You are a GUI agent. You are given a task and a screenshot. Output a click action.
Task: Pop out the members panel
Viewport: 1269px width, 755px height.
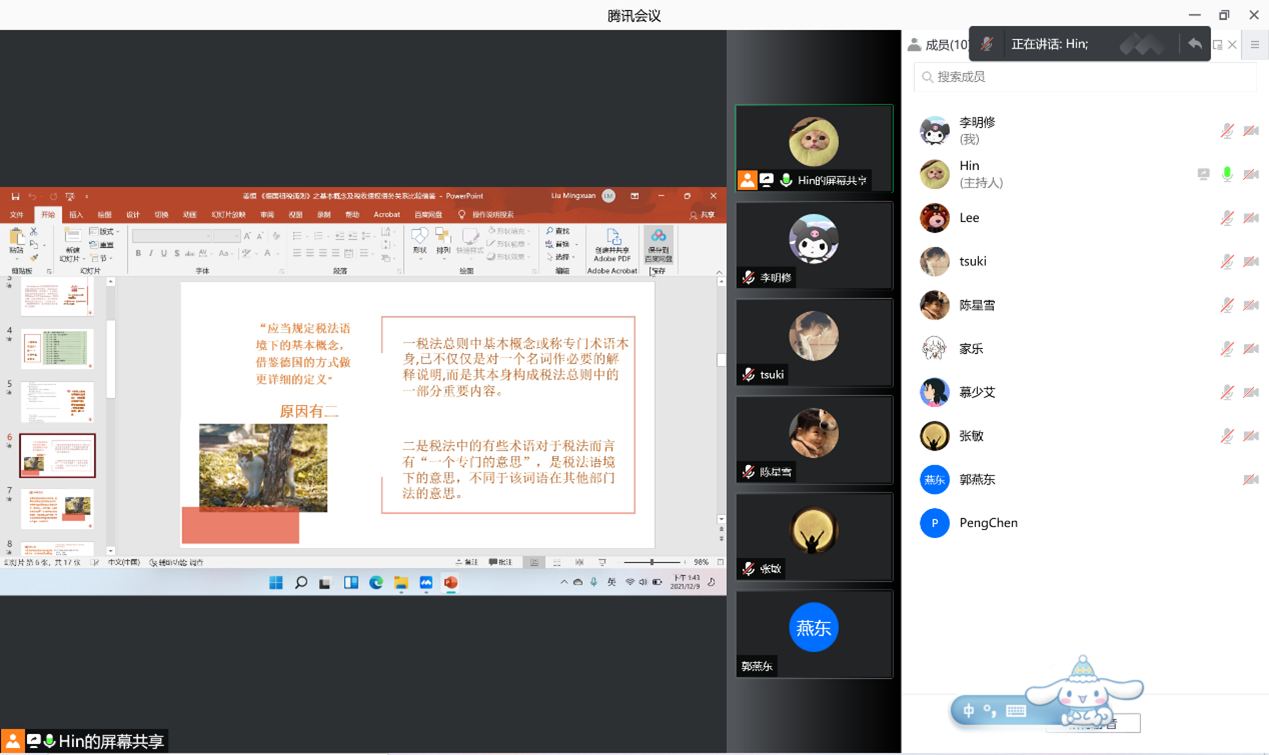click(1217, 45)
